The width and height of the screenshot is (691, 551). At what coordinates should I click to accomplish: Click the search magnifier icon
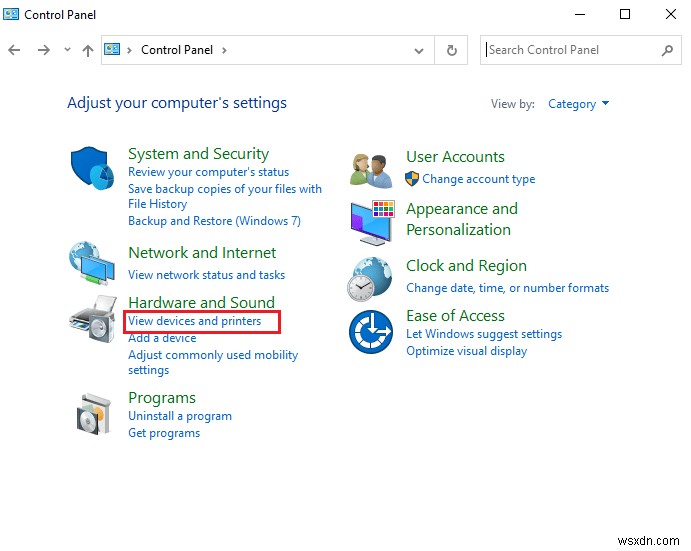(667, 50)
